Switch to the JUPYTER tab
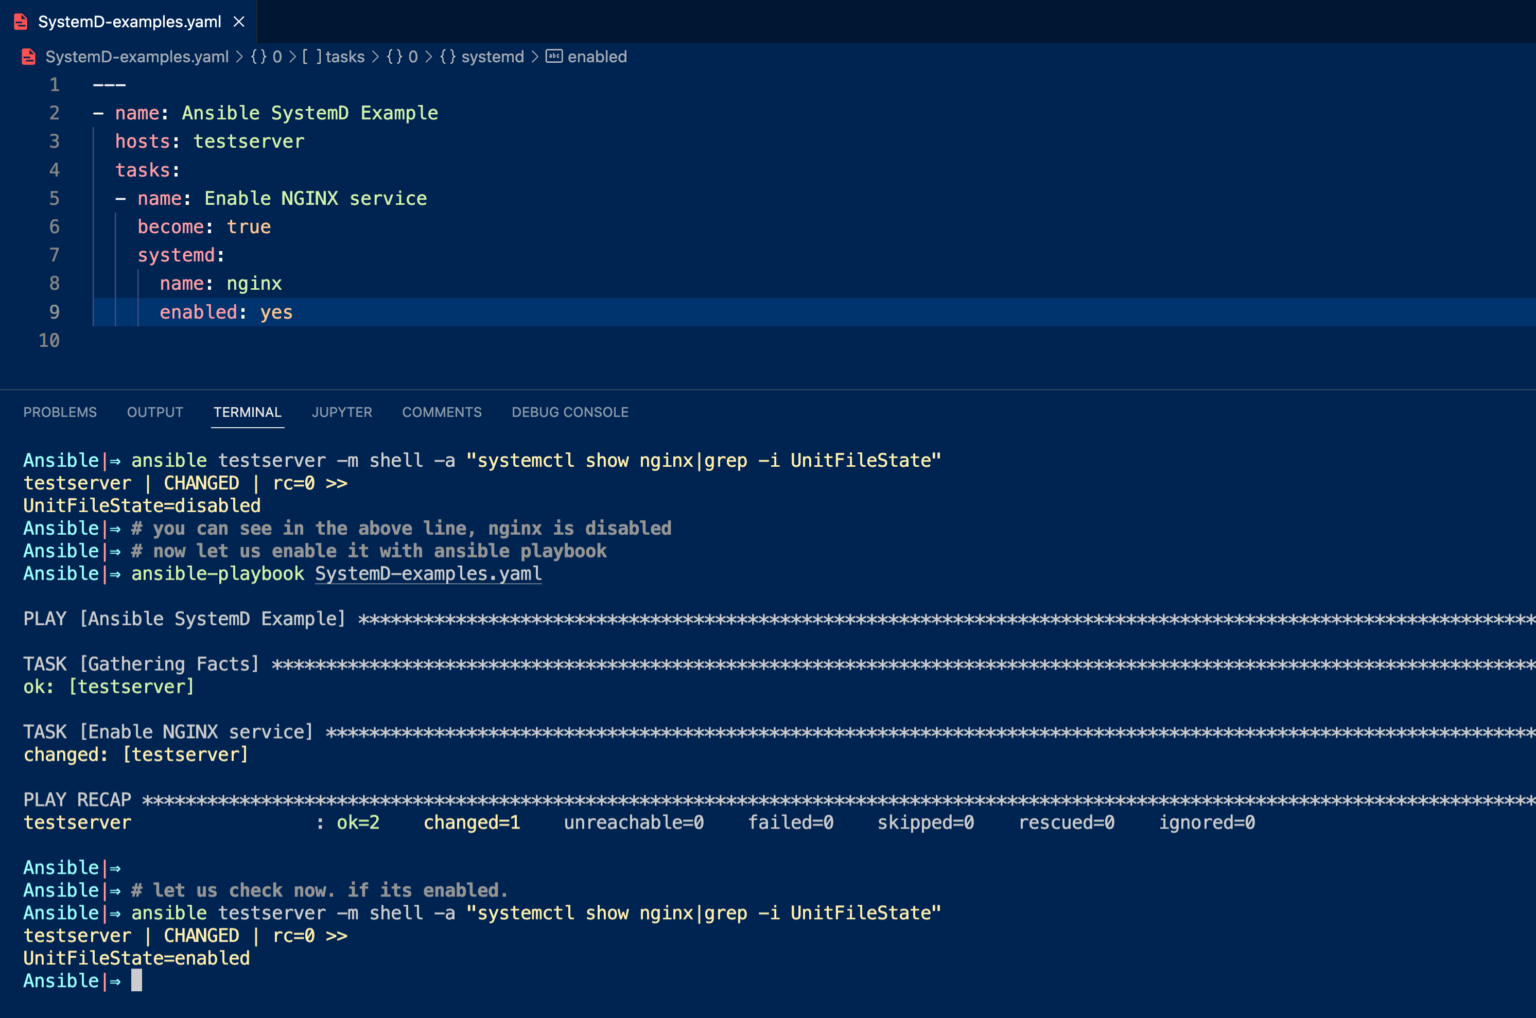 click(341, 412)
